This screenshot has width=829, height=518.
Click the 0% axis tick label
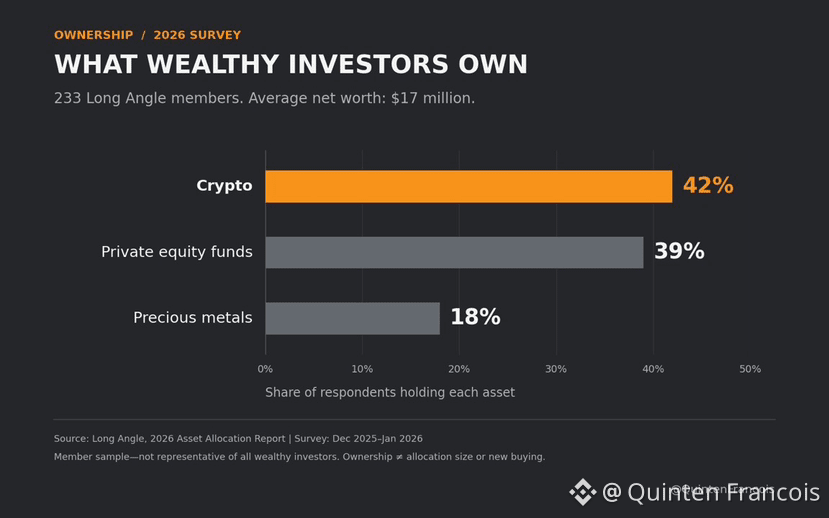[265, 369]
